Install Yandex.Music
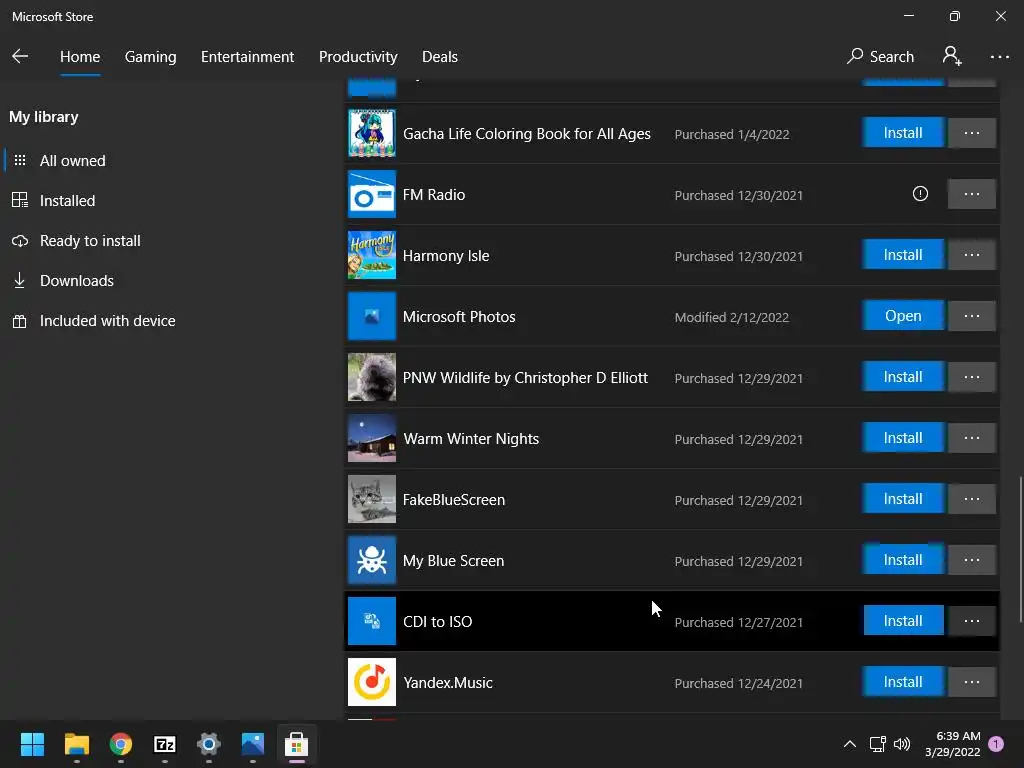 [903, 682]
